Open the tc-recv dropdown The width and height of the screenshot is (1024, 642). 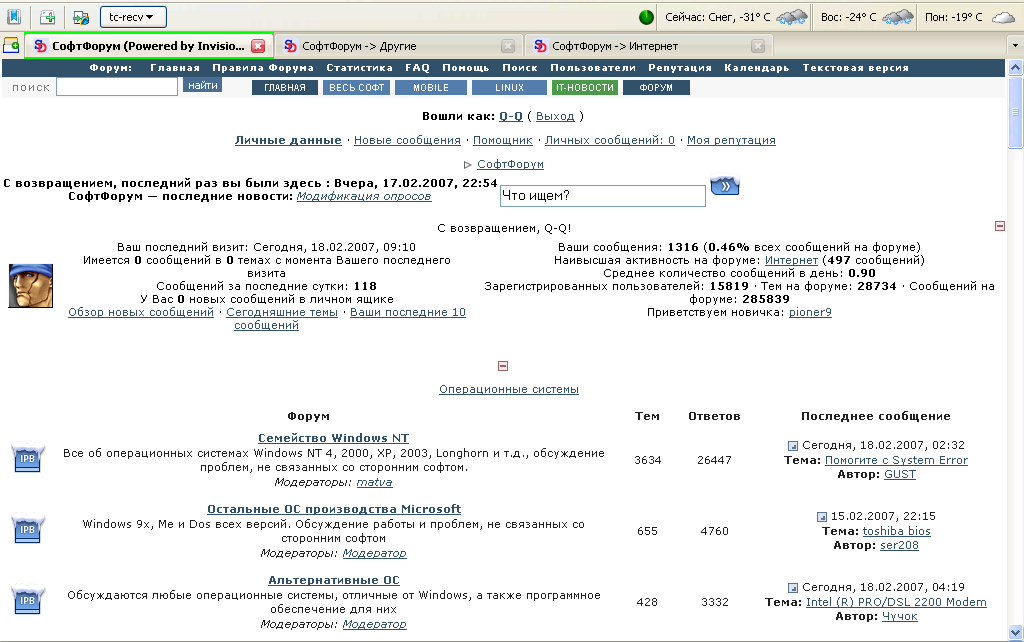[x=133, y=17]
